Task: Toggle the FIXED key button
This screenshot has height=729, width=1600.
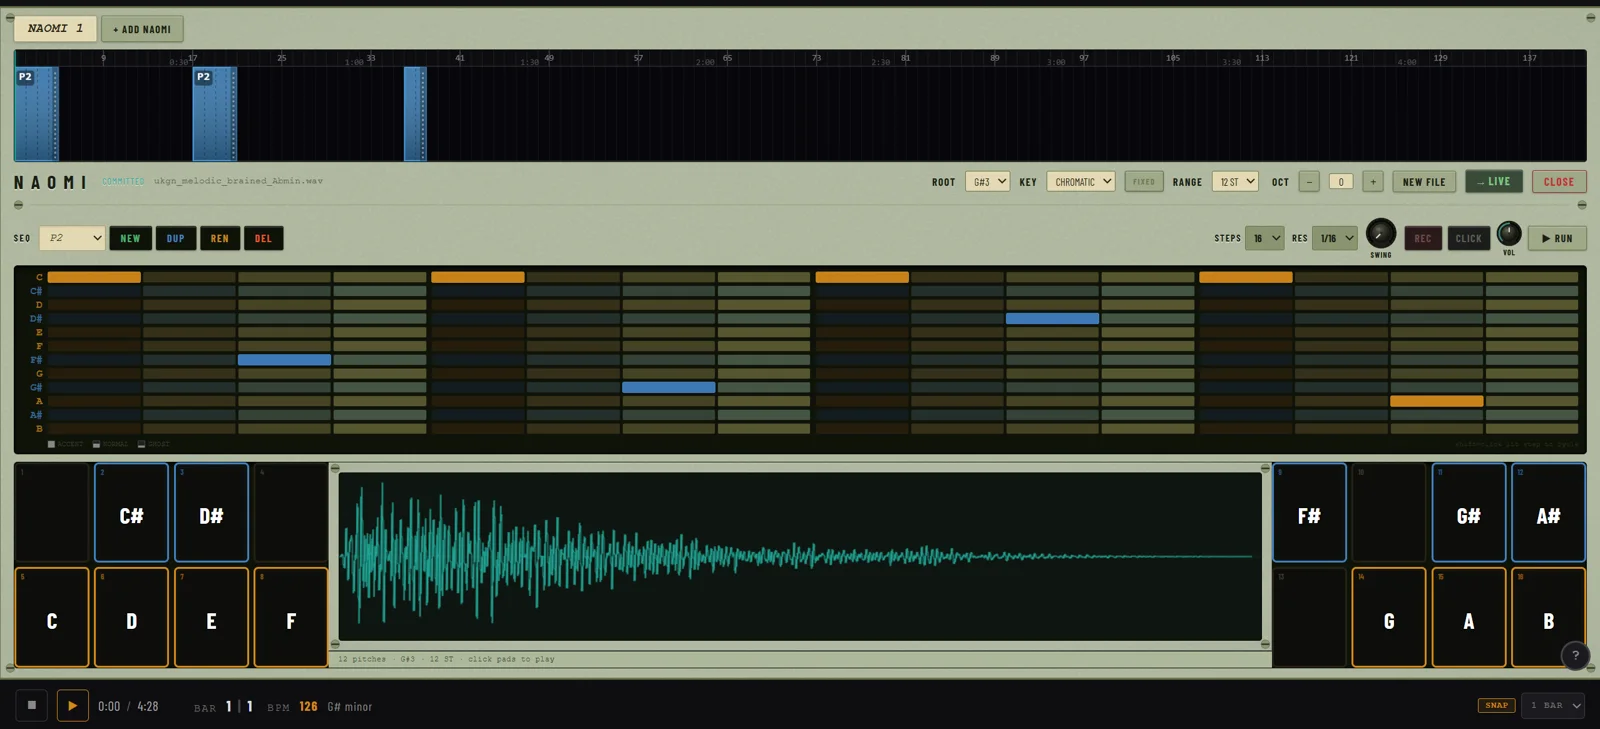Action: click(x=1144, y=182)
